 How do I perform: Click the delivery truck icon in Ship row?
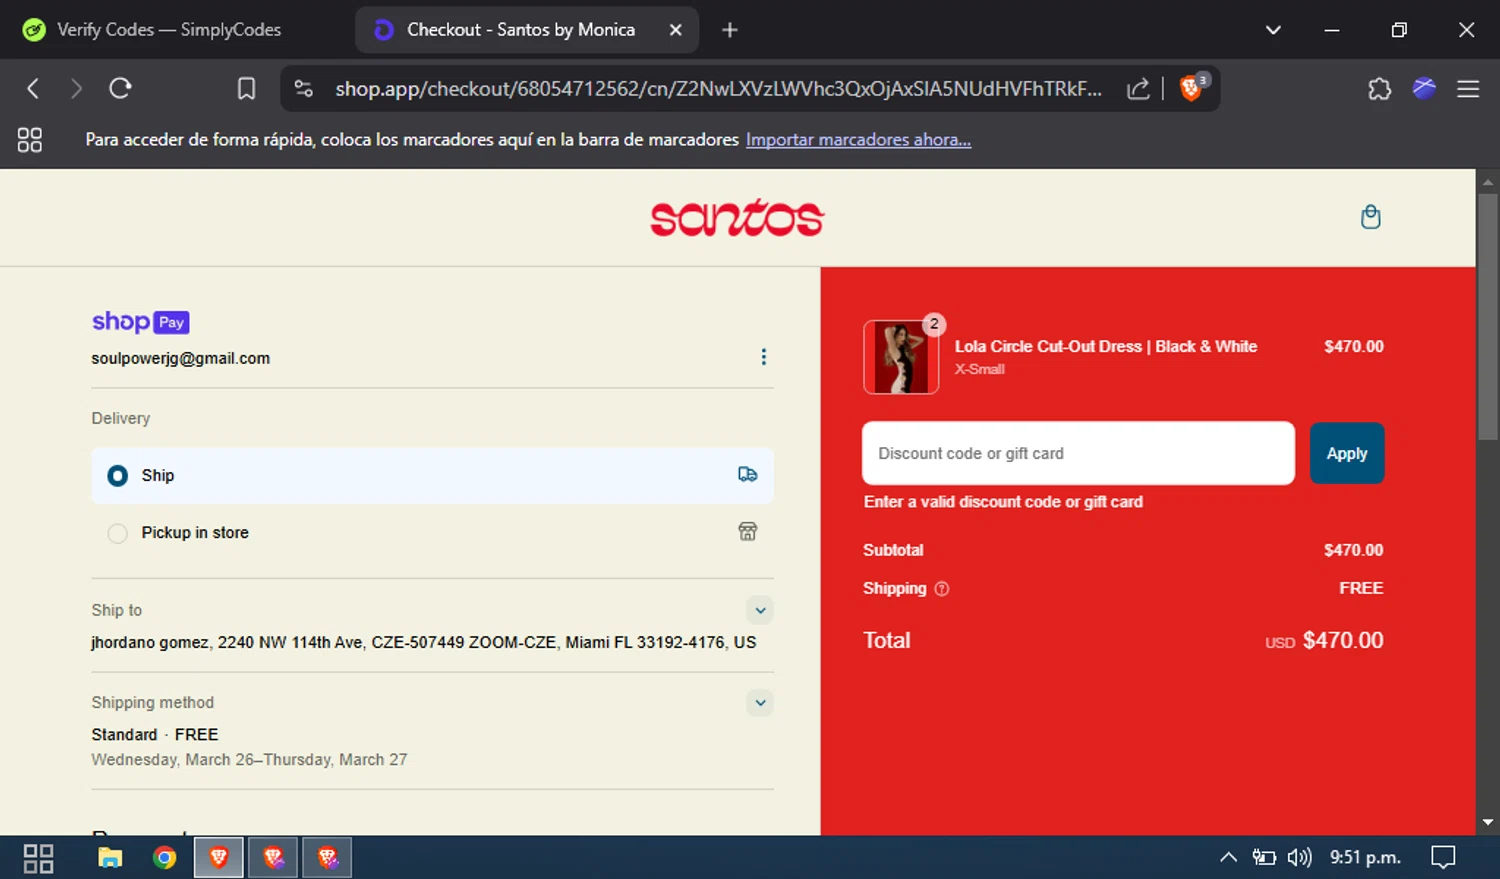coord(747,474)
